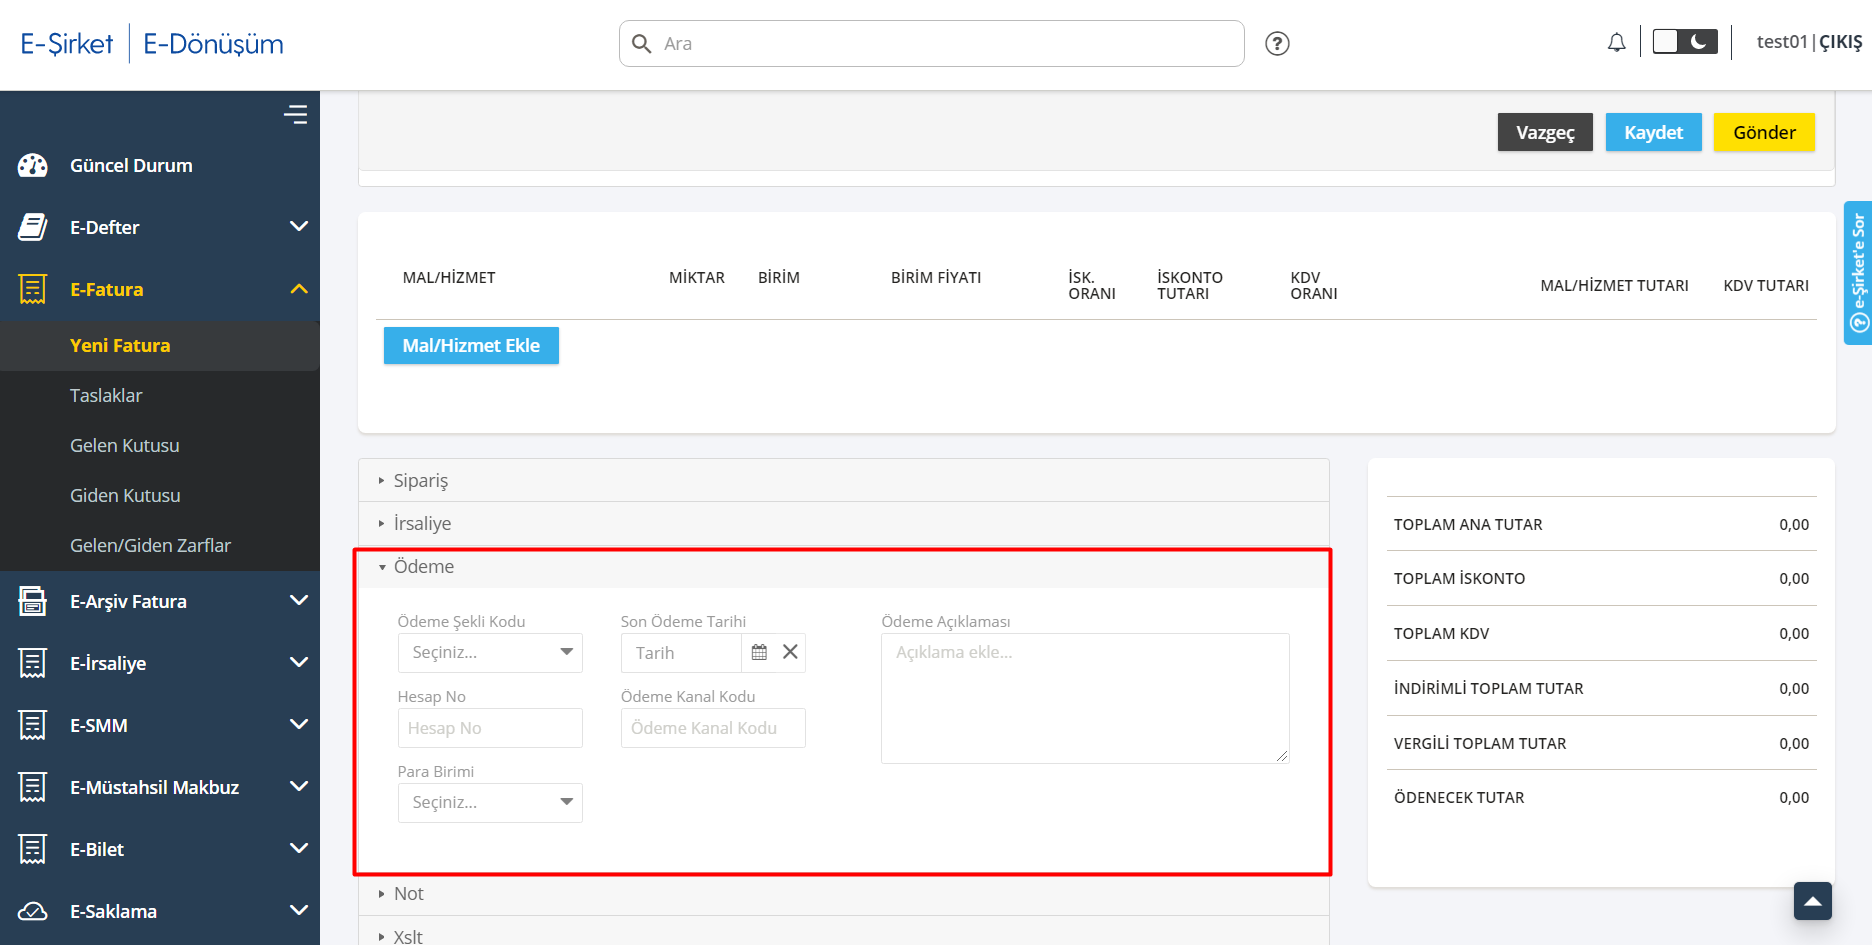Open Para Birimi dropdown
The height and width of the screenshot is (945, 1872).
(490, 803)
